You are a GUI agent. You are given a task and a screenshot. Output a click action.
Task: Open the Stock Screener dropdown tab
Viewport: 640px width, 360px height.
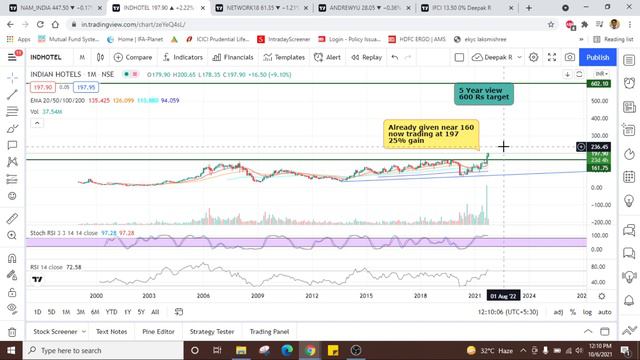pyautogui.click(x=59, y=332)
